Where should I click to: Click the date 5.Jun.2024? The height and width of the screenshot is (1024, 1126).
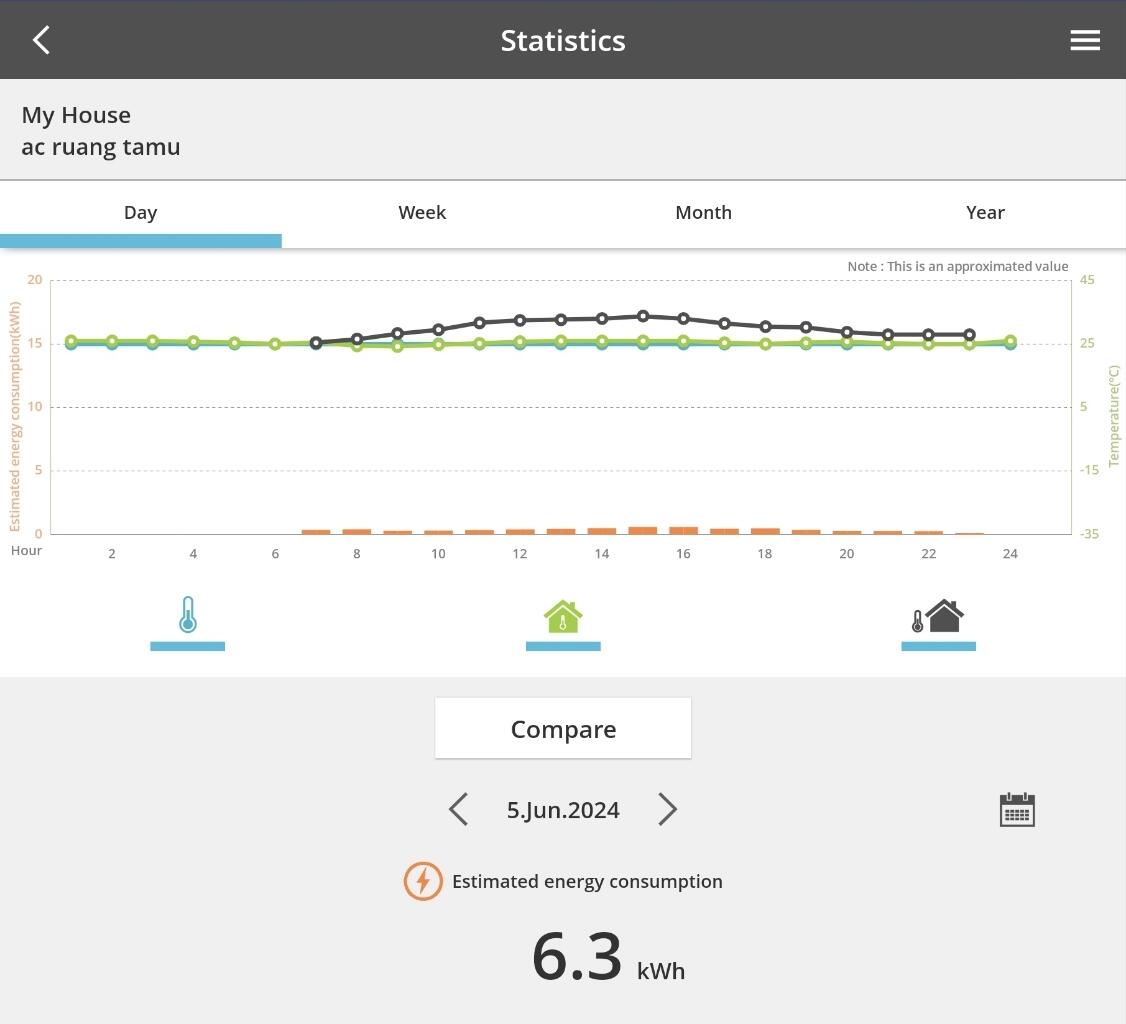click(563, 810)
